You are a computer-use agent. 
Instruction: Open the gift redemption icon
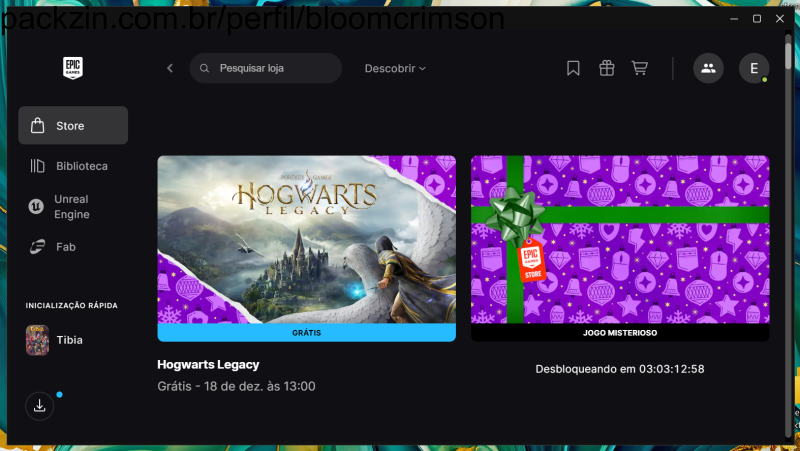tap(606, 68)
